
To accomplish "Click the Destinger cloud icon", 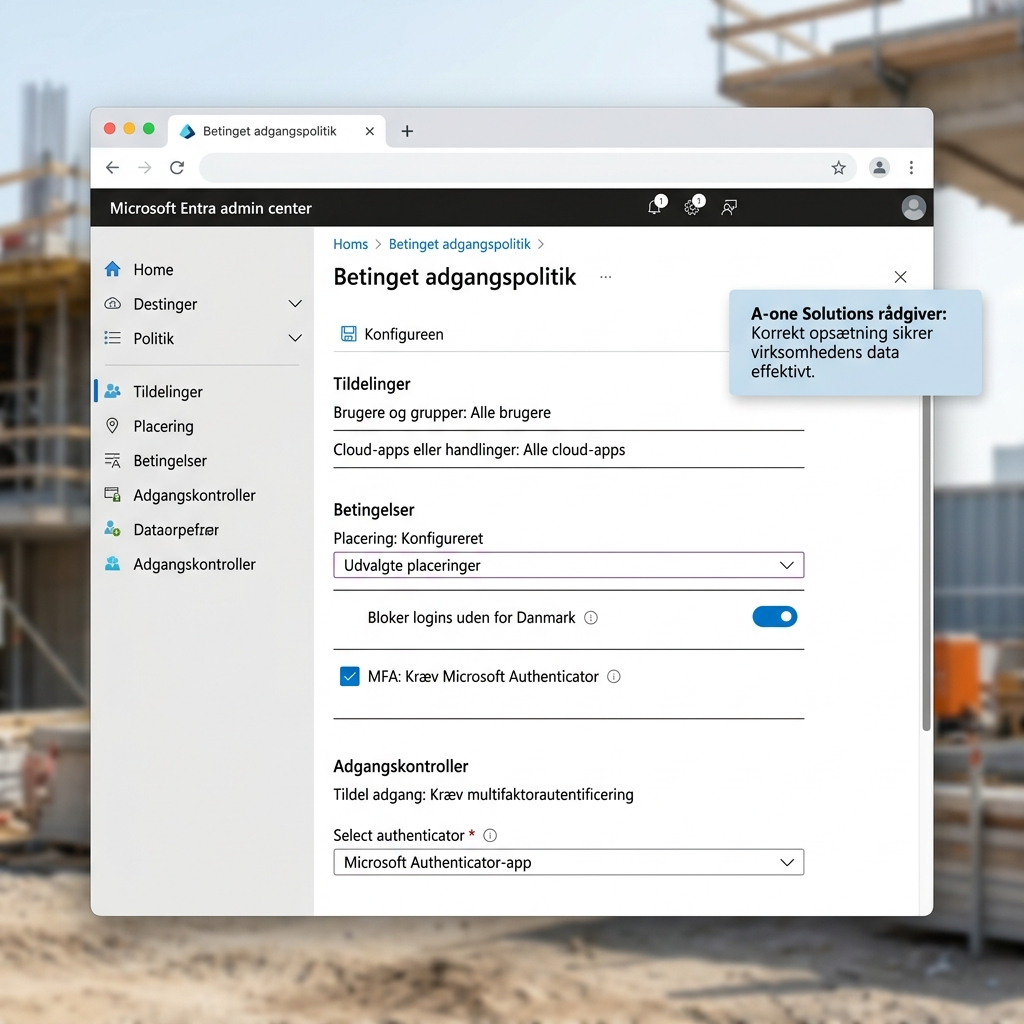I will (x=112, y=304).
